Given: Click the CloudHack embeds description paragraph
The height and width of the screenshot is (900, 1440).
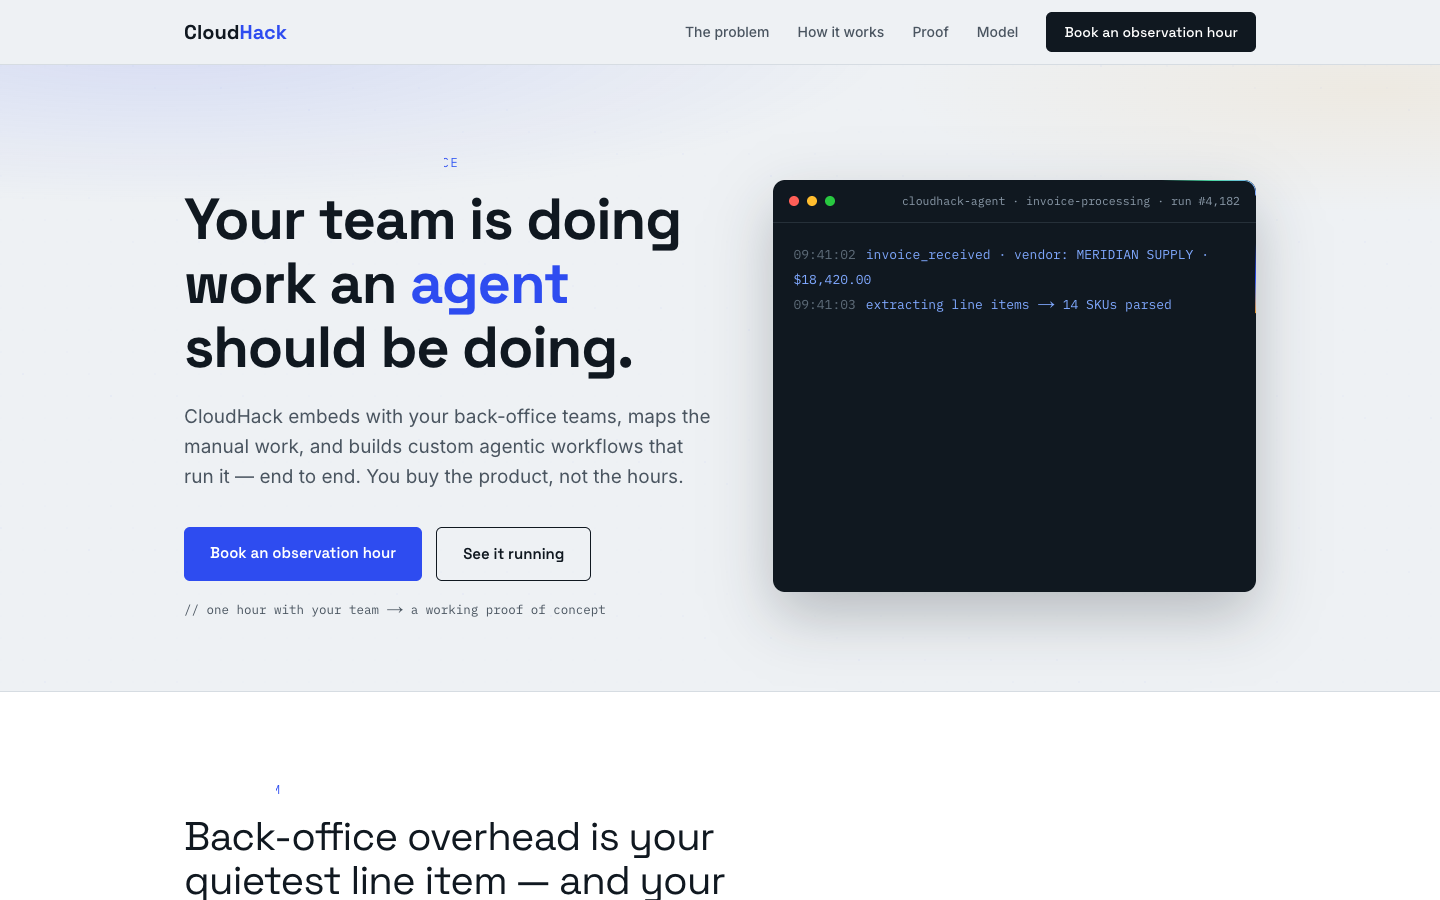Looking at the screenshot, I should pos(447,446).
